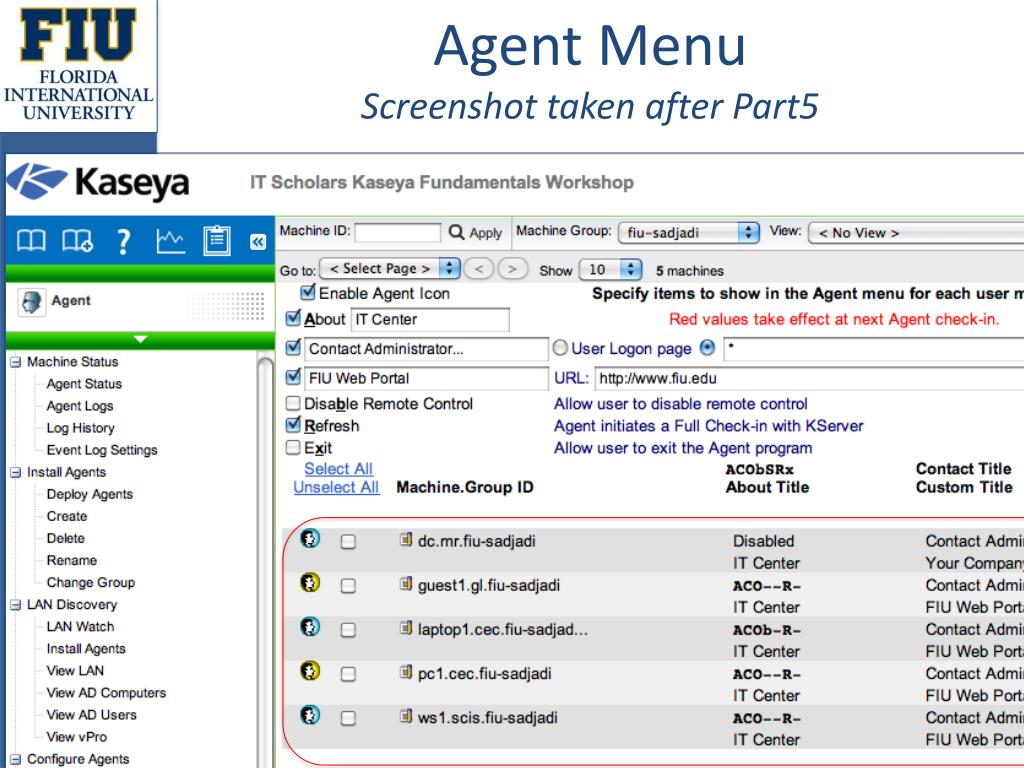1024x768 pixels.
Task: Open the View dropdown
Action: click(916, 233)
